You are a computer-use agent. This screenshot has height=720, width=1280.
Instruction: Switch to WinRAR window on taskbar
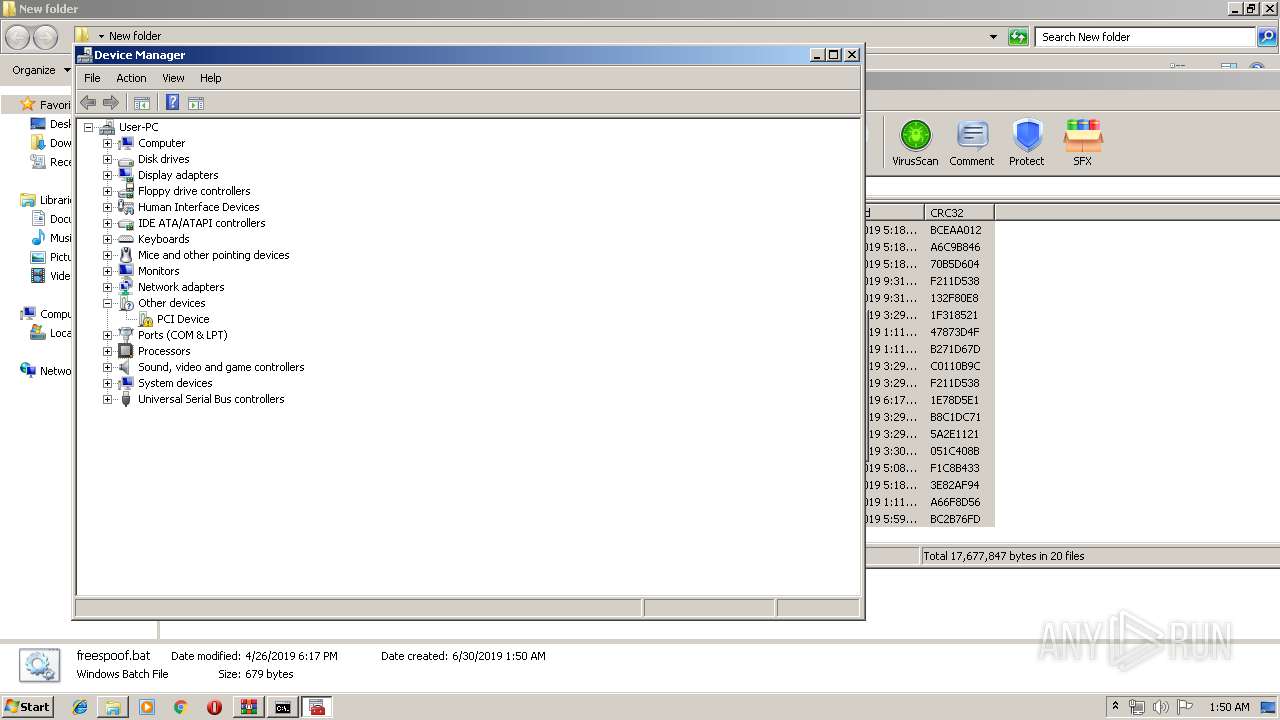point(249,707)
